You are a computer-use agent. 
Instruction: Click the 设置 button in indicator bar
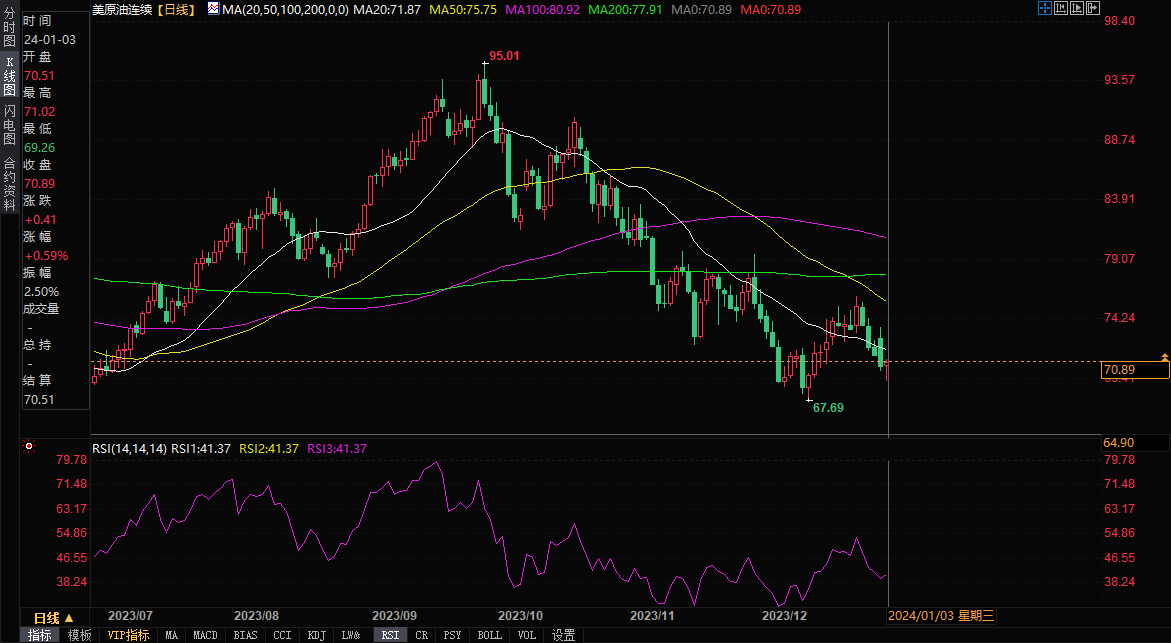point(563,635)
